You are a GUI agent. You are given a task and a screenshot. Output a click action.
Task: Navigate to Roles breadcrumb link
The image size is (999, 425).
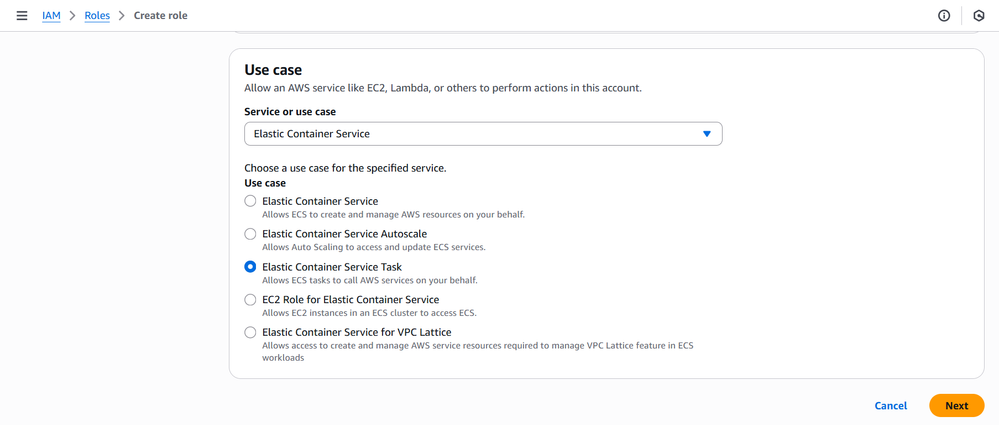click(97, 16)
